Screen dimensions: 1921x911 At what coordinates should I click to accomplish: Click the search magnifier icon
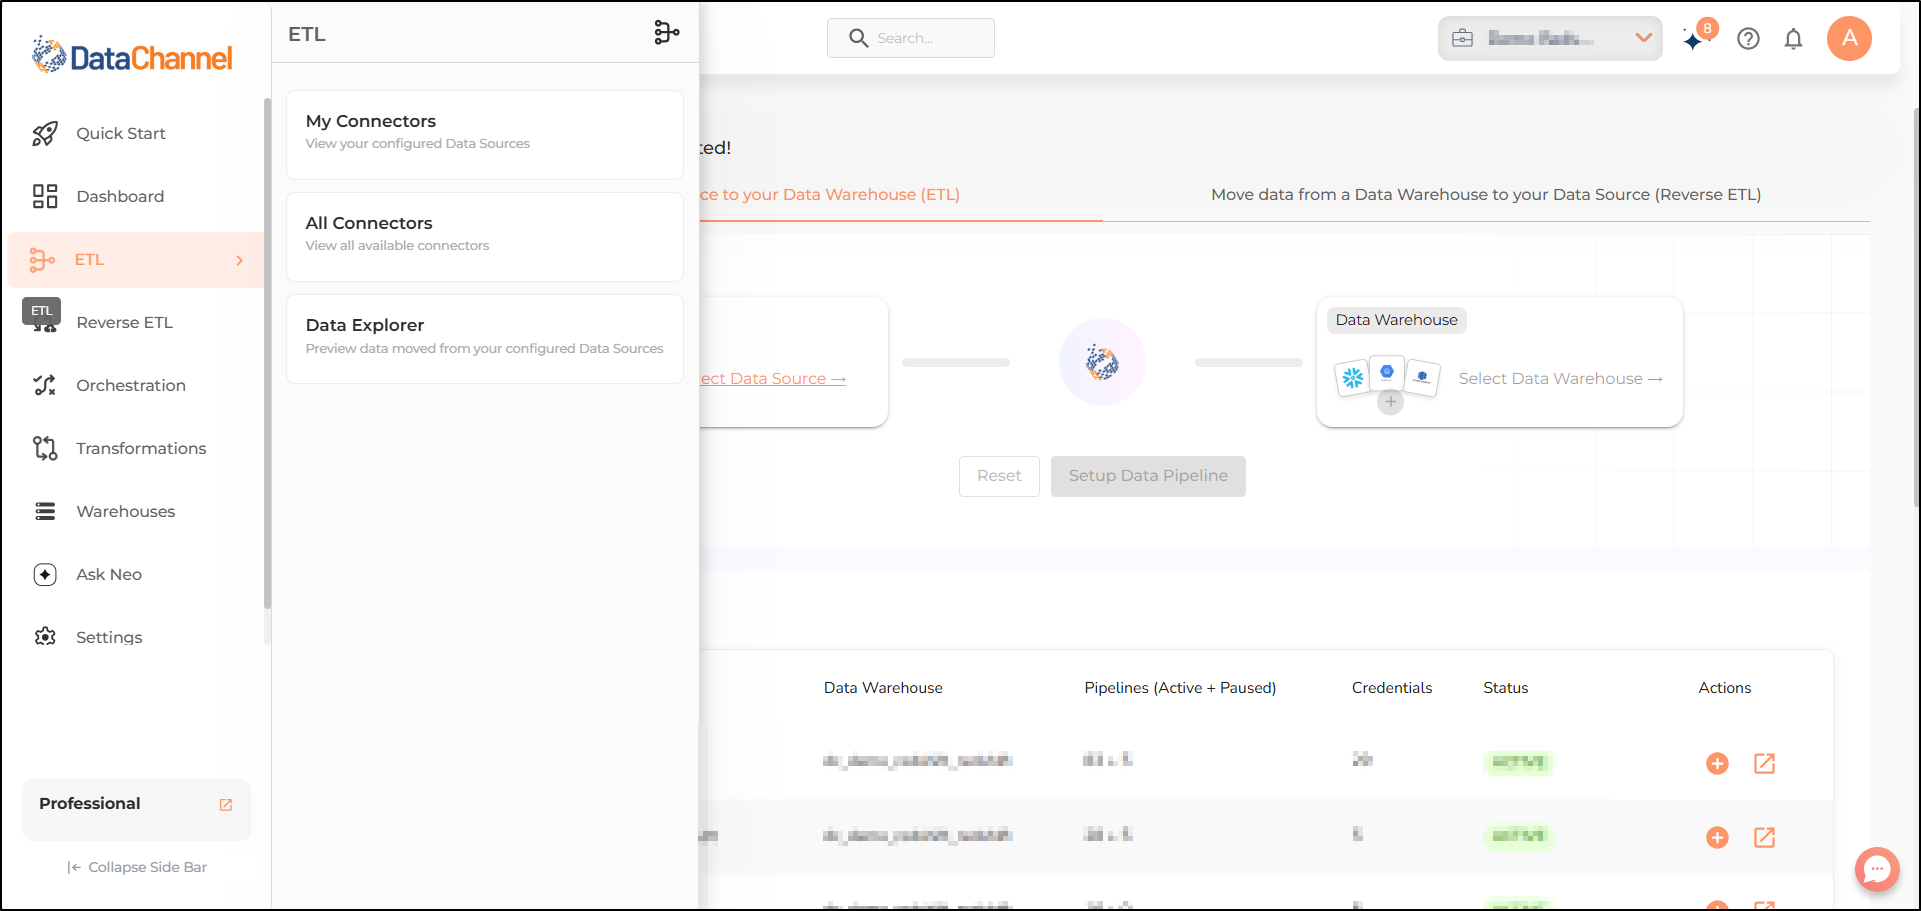tap(858, 38)
